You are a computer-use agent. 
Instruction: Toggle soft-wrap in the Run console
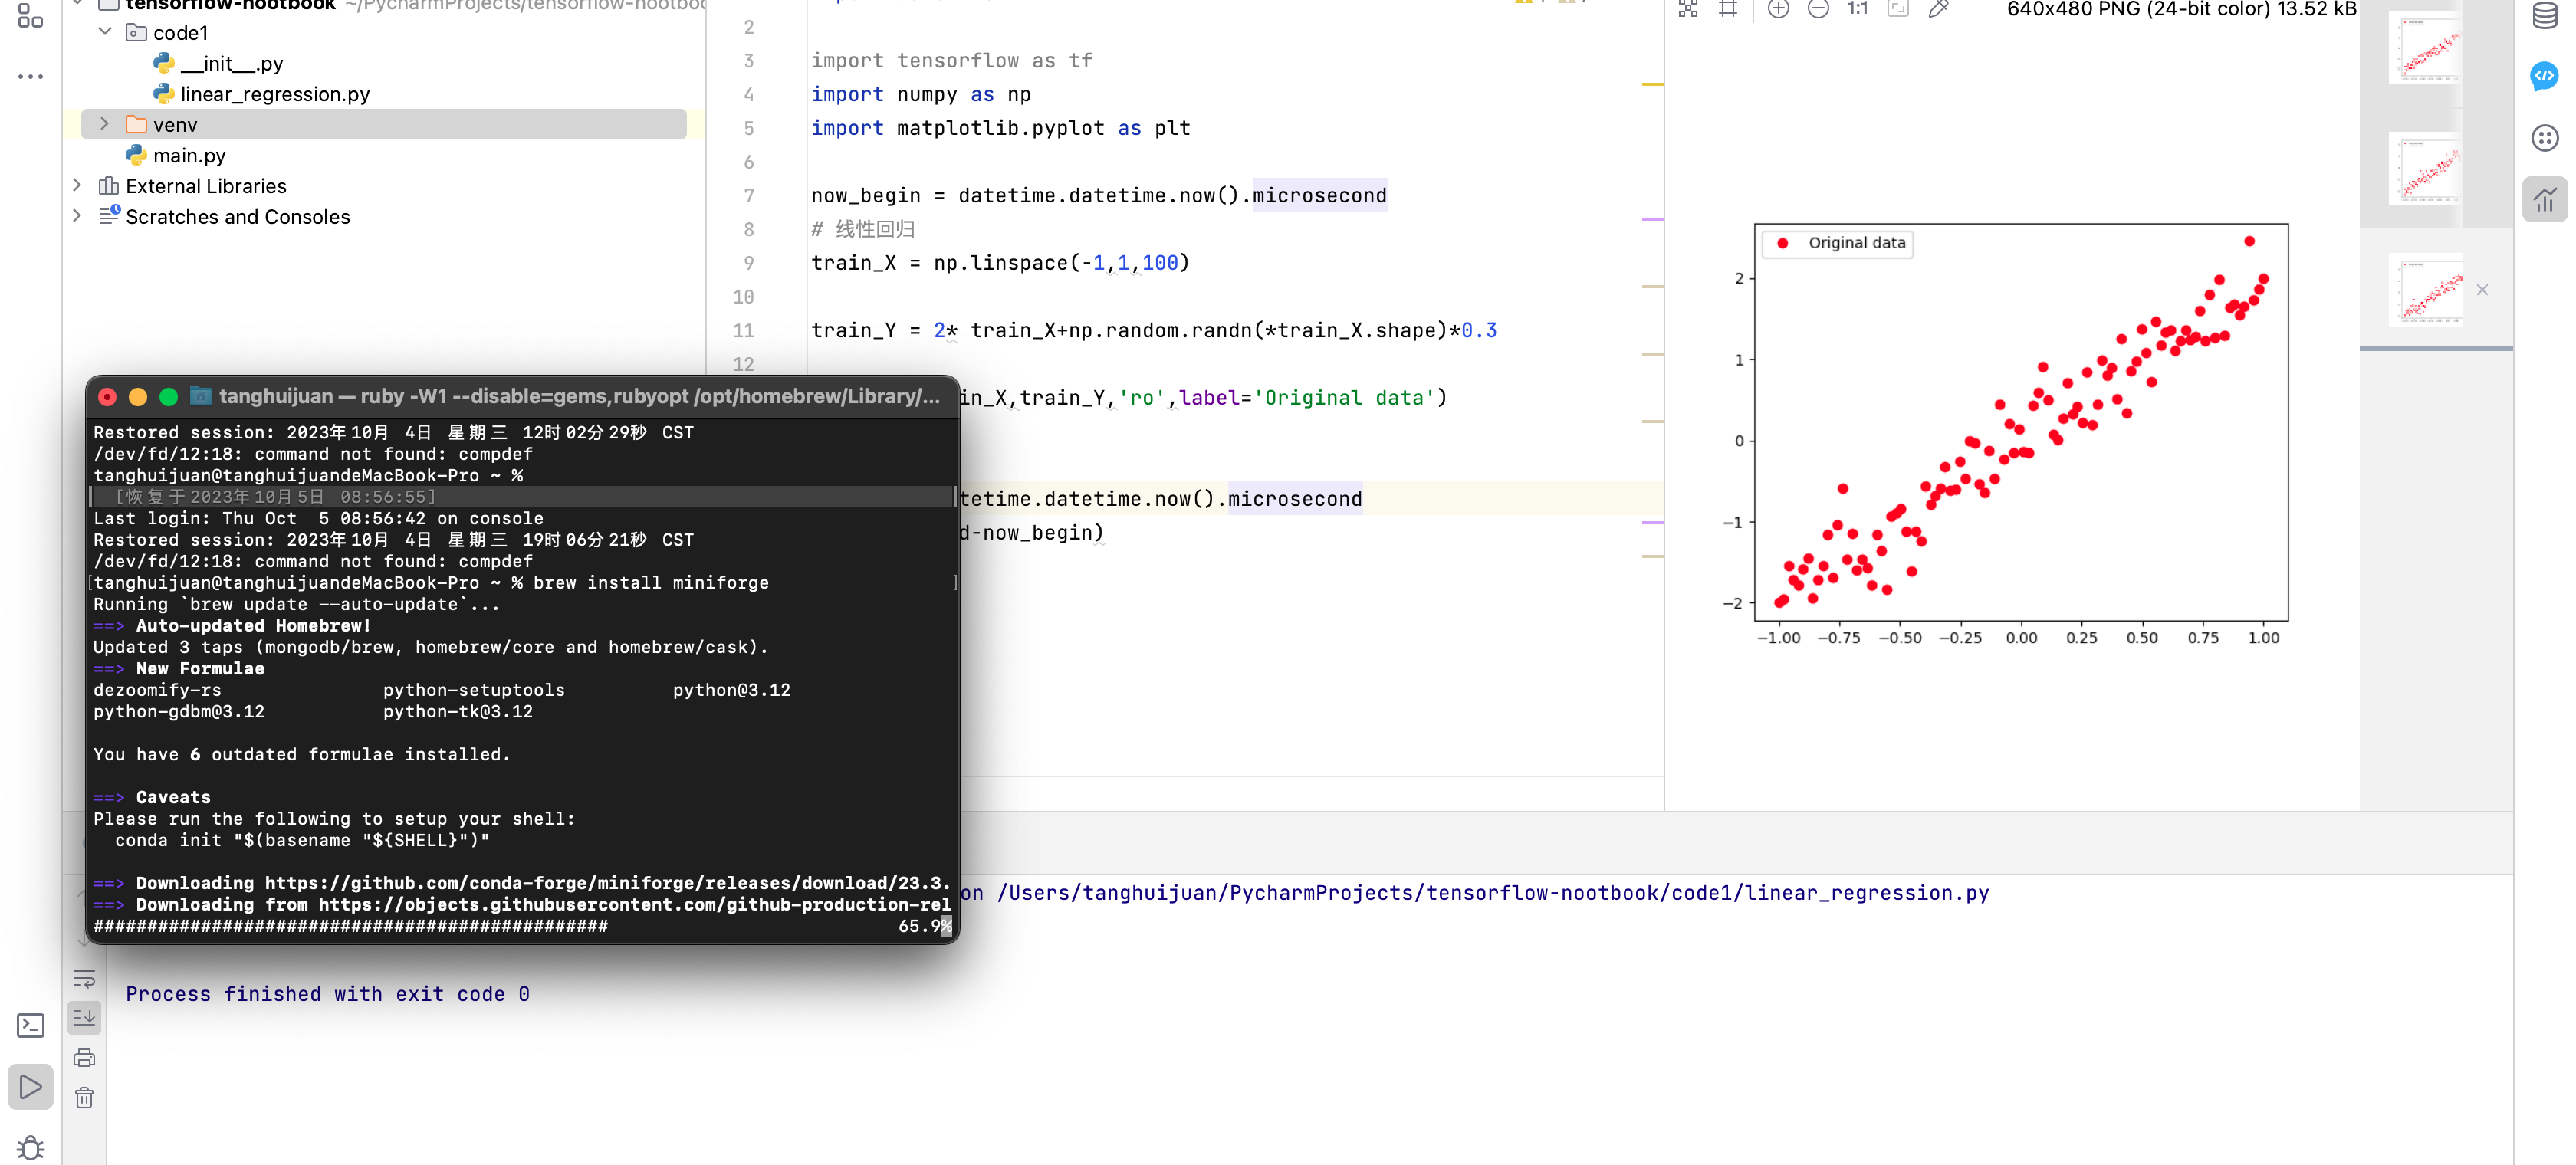click(x=84, y=978)
